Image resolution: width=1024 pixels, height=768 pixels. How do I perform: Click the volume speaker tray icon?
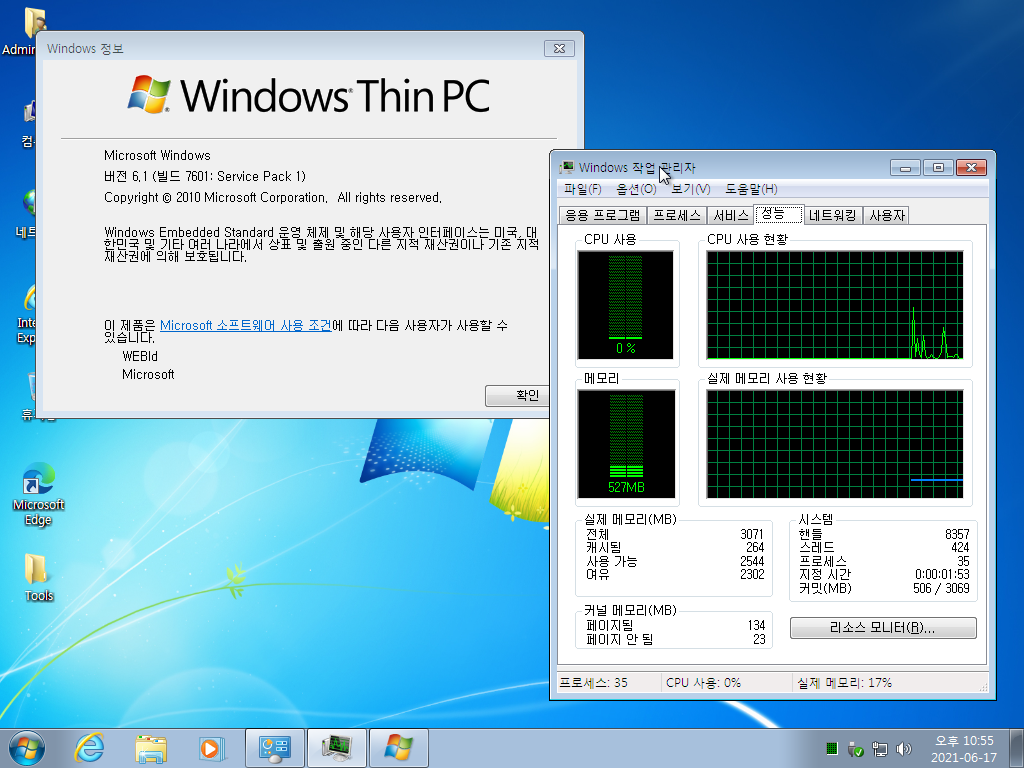click(904, 748)
